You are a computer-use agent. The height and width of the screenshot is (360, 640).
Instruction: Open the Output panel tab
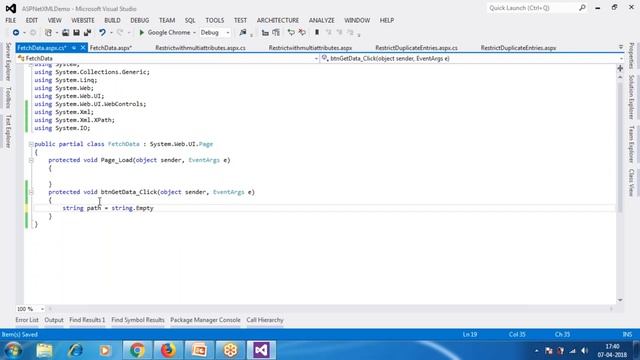coord(54,320)
